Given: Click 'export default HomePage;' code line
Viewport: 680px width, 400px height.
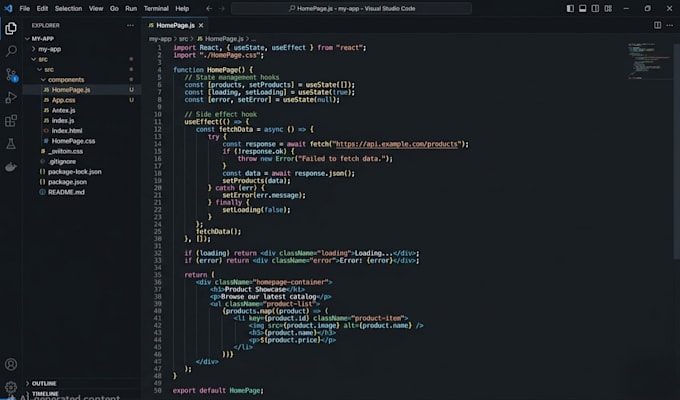Looking at the screenshot, I should [x=218, y=390].
